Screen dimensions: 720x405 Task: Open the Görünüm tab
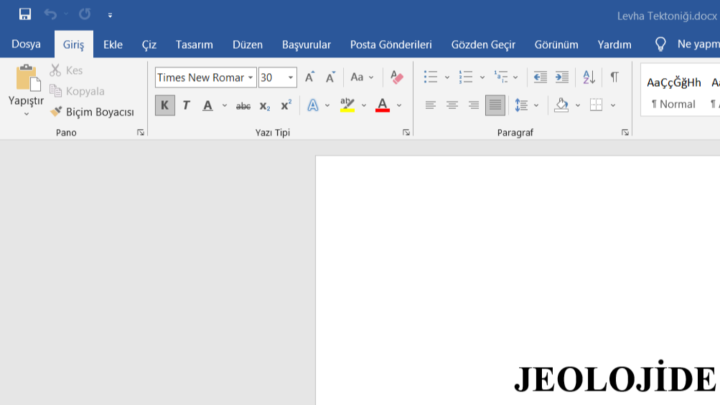(556, 45)
